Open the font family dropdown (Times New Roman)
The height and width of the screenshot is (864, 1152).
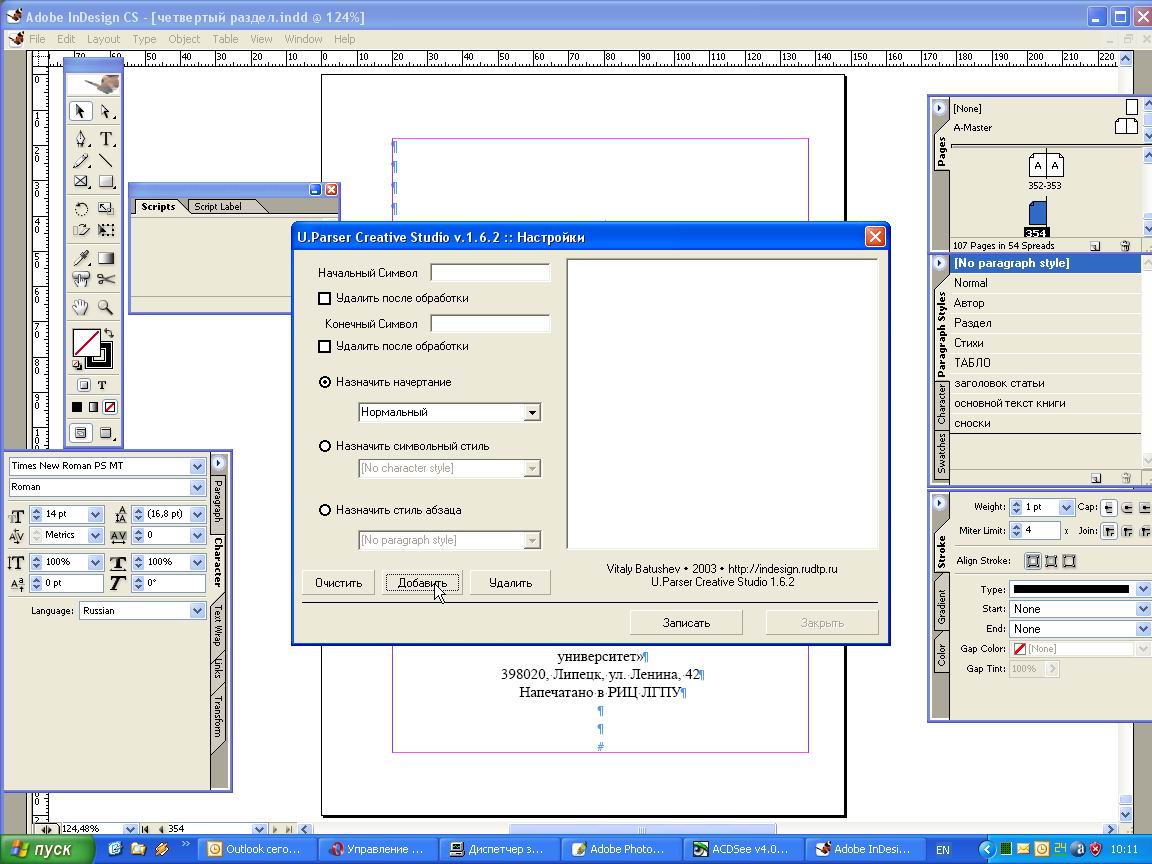[x=197, y=467]
